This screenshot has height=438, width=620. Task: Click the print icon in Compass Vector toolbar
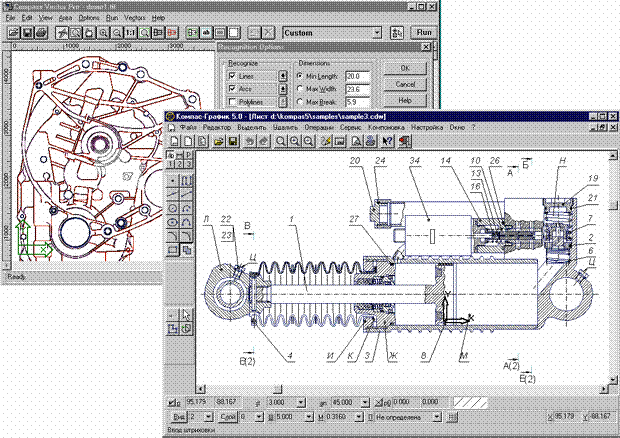coord(39,33)
